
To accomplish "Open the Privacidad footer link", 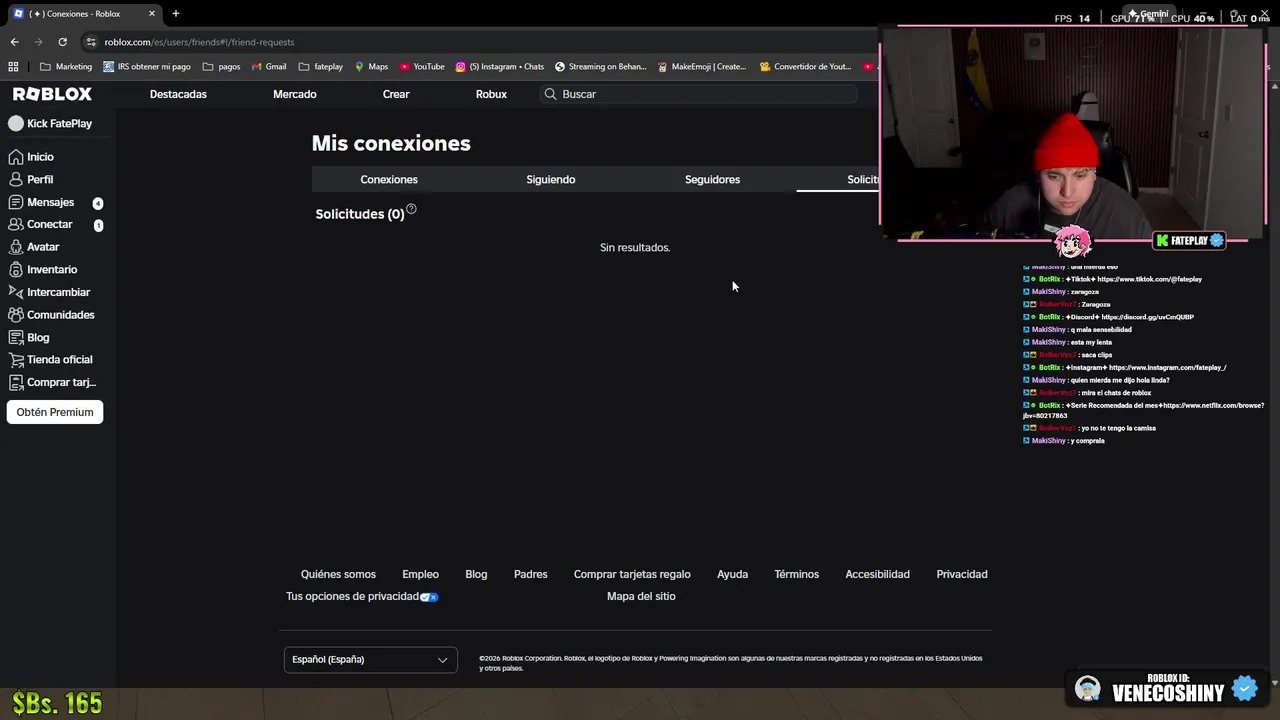I will coord(961,574).
